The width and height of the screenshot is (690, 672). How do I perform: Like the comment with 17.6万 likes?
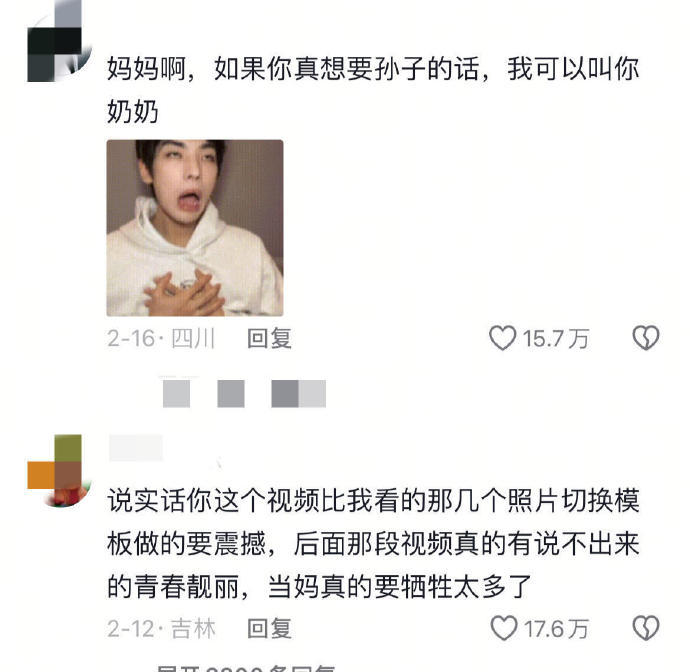click(x=503, y=628)
